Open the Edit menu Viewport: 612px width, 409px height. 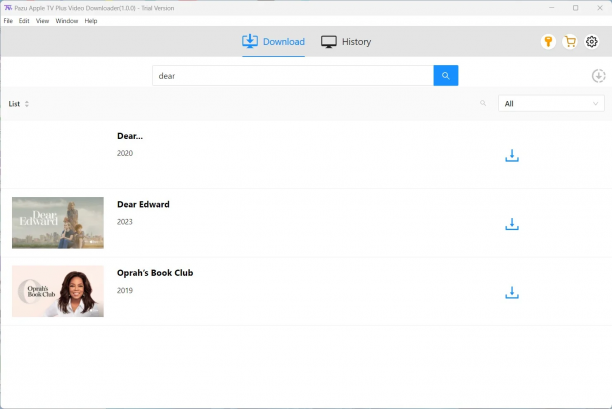[24, 21]
